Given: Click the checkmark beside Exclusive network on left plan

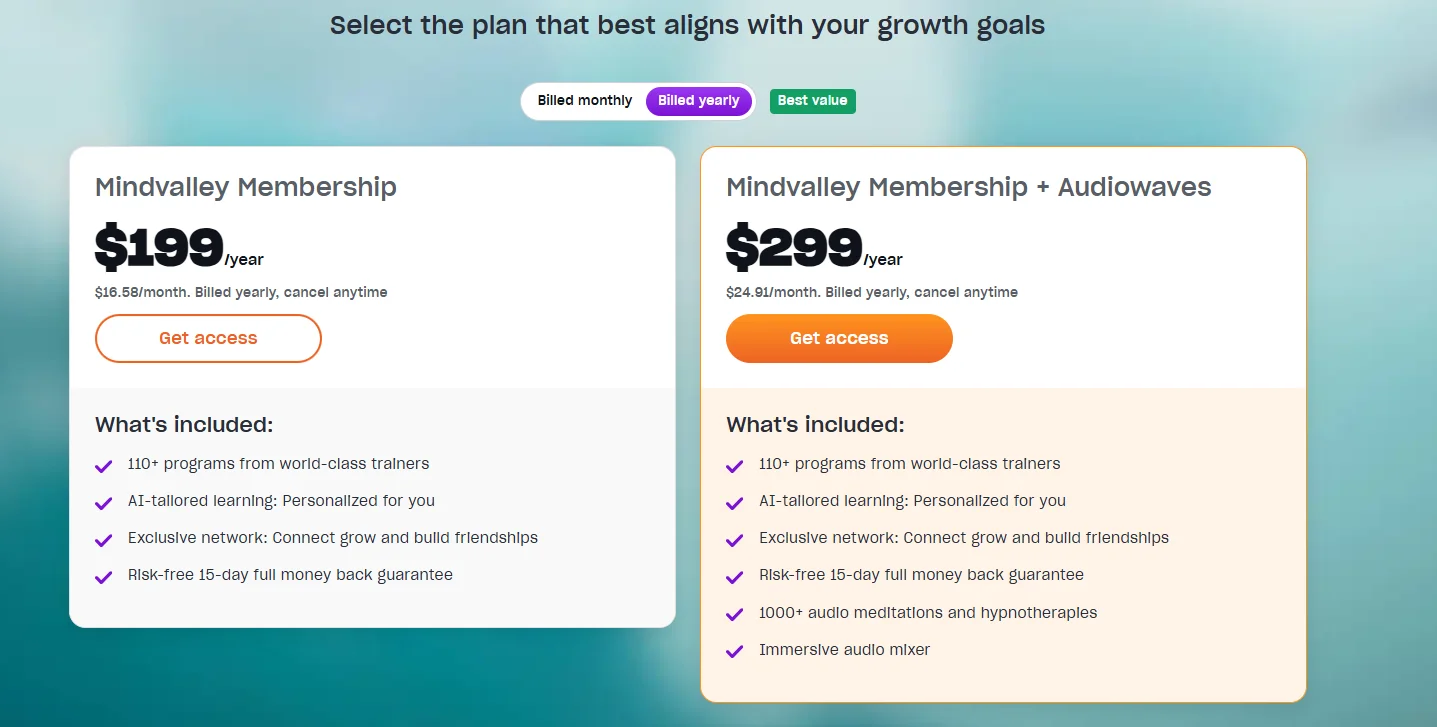Looking at the screenshot, I should 103,539.
